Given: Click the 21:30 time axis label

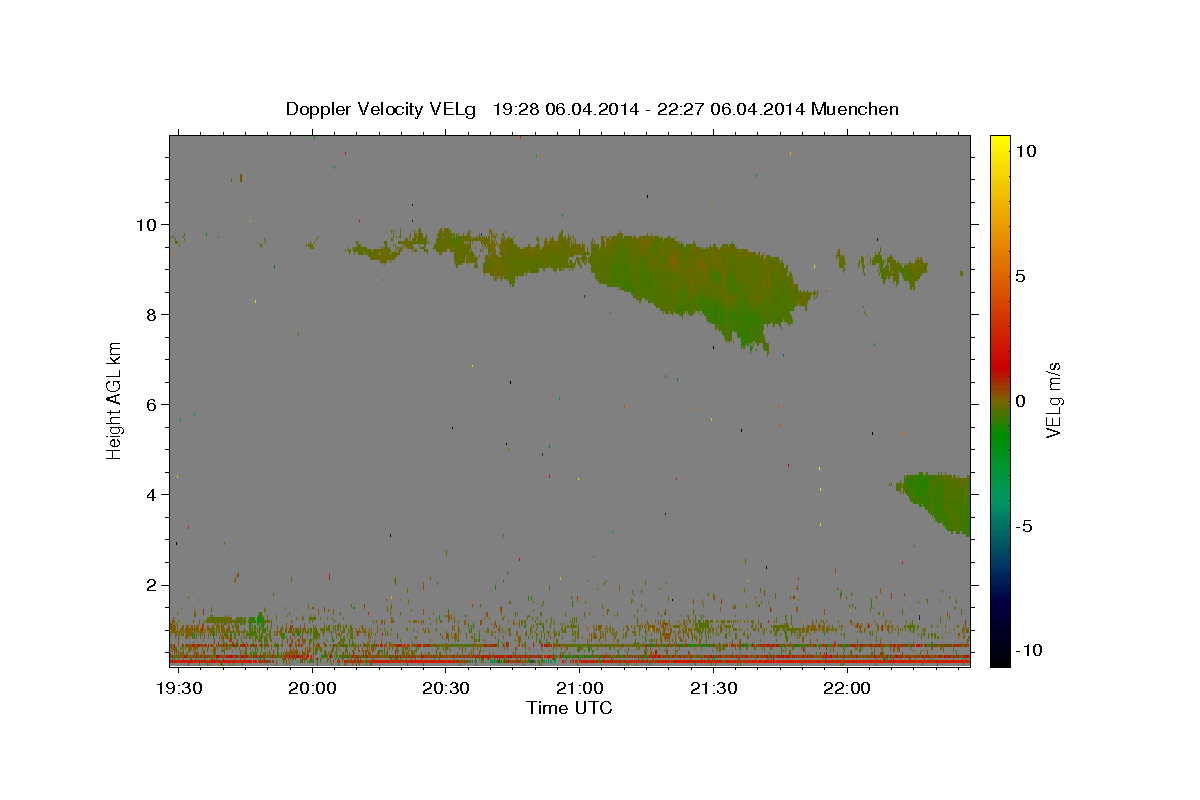Looking at the screenshot, I should 713,689.
